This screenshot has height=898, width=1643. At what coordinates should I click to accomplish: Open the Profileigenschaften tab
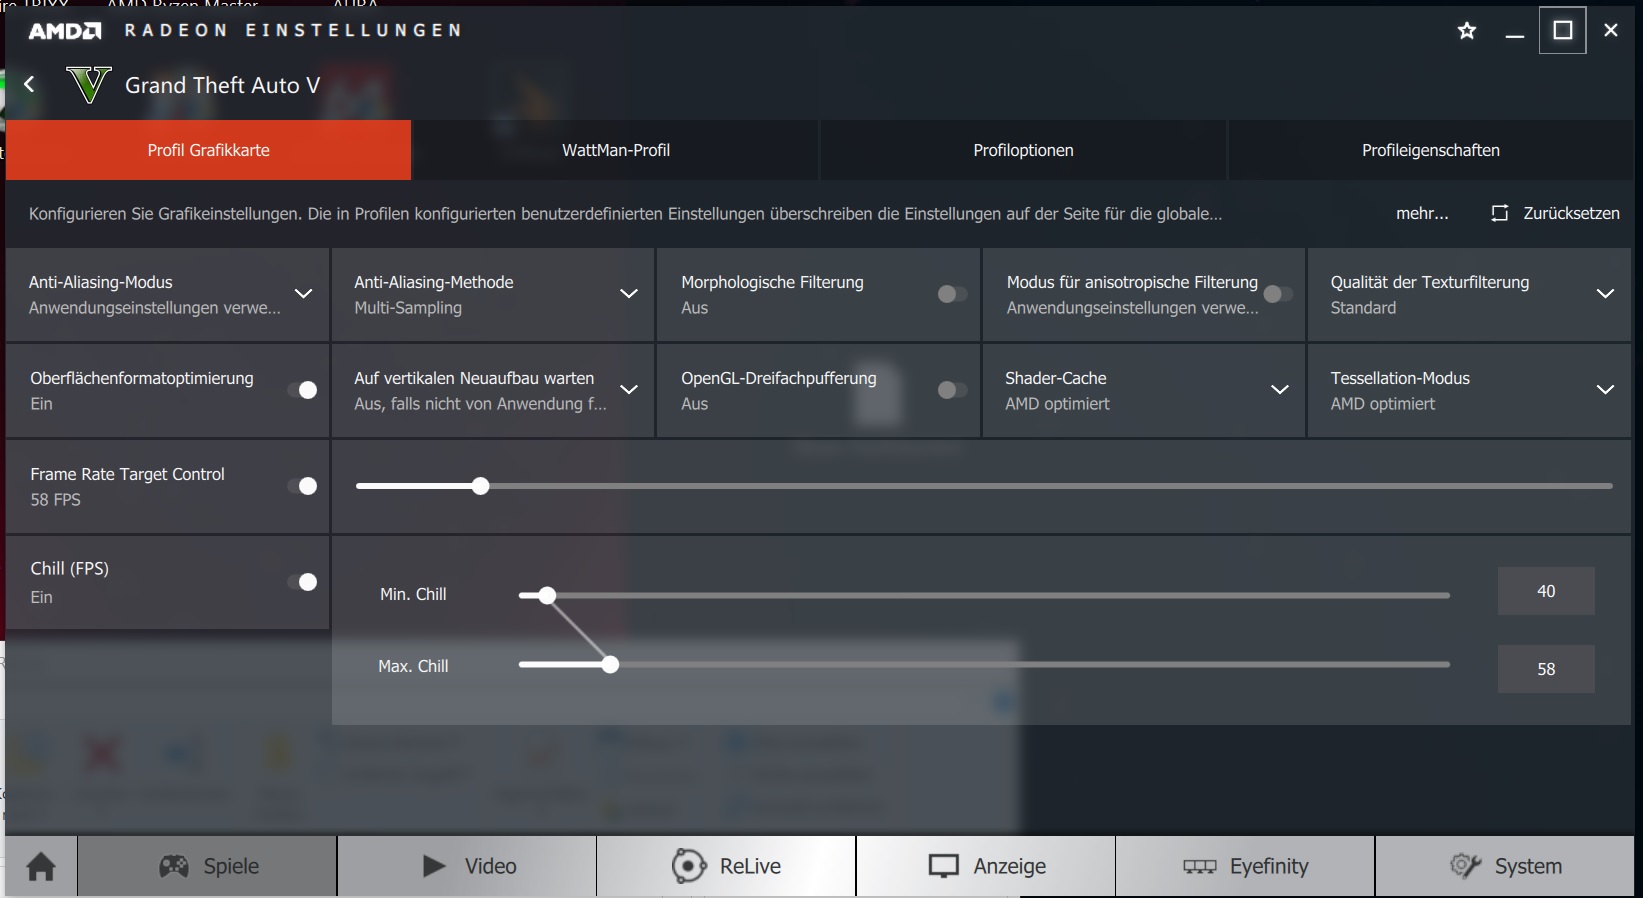tap(1431, 150)
